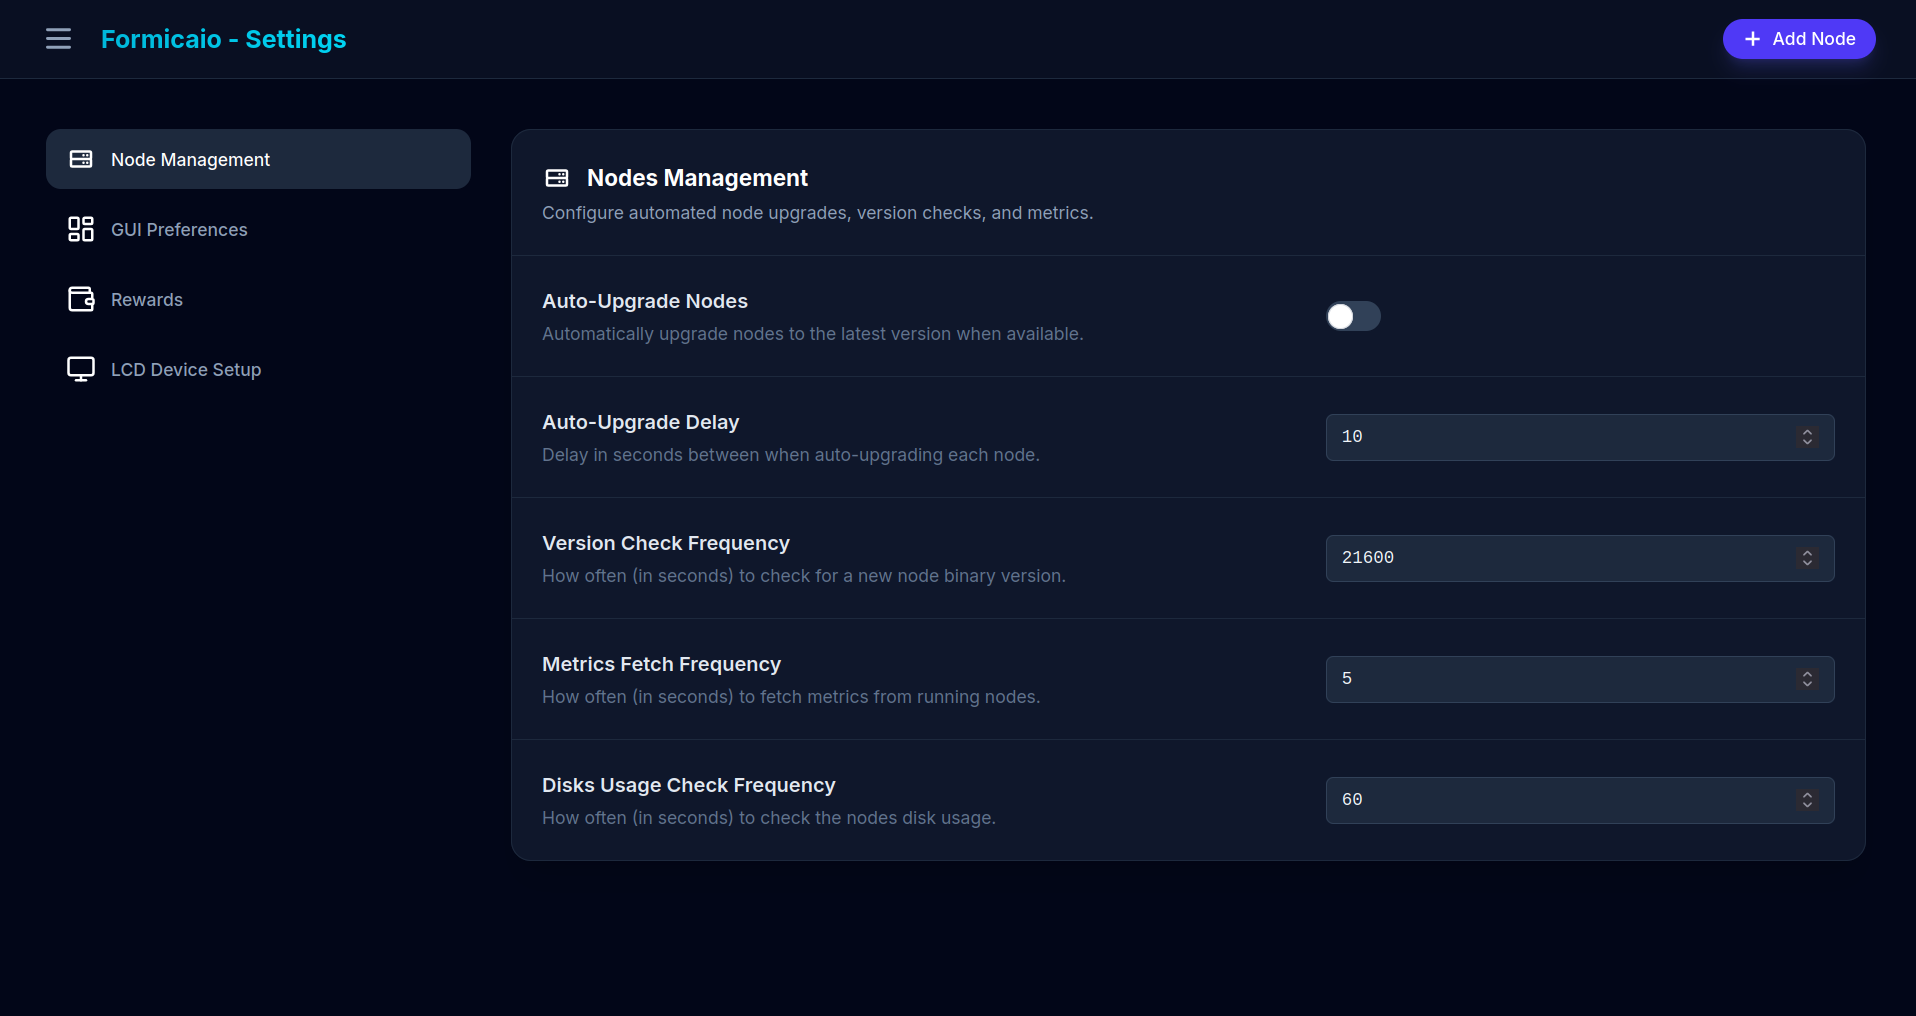
Task: Click 'Automatically upgrade nodes to the latest' description
Action: click(x=812, y=334)
